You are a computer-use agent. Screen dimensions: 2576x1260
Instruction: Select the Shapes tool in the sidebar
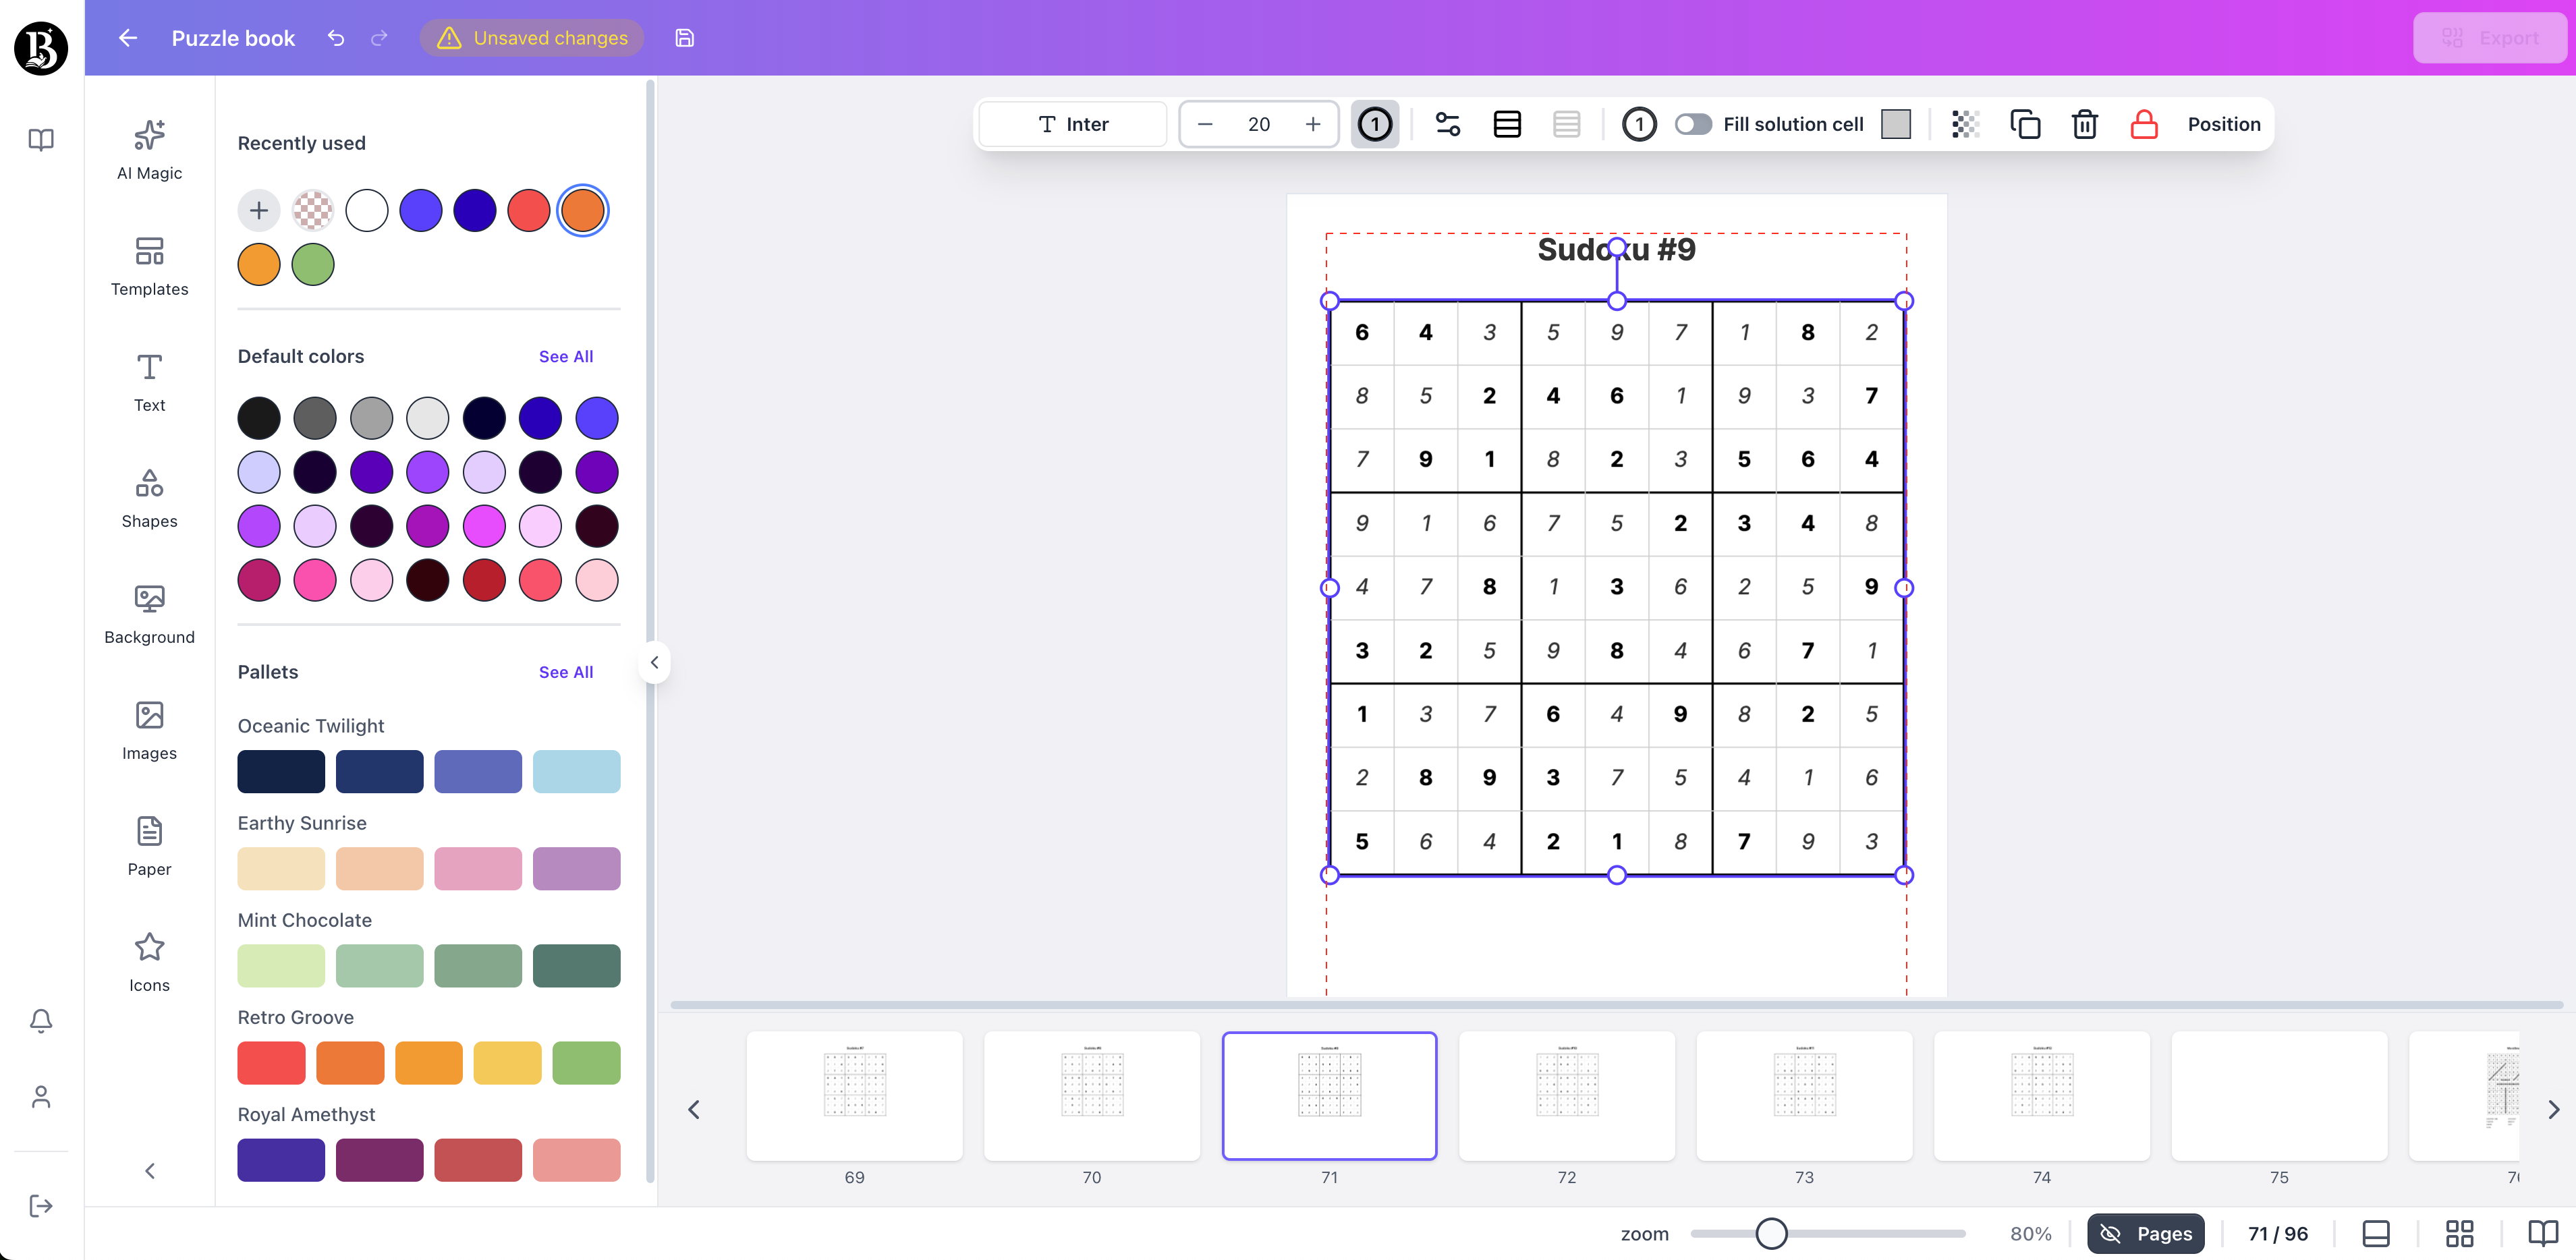(x=148, y=497)
